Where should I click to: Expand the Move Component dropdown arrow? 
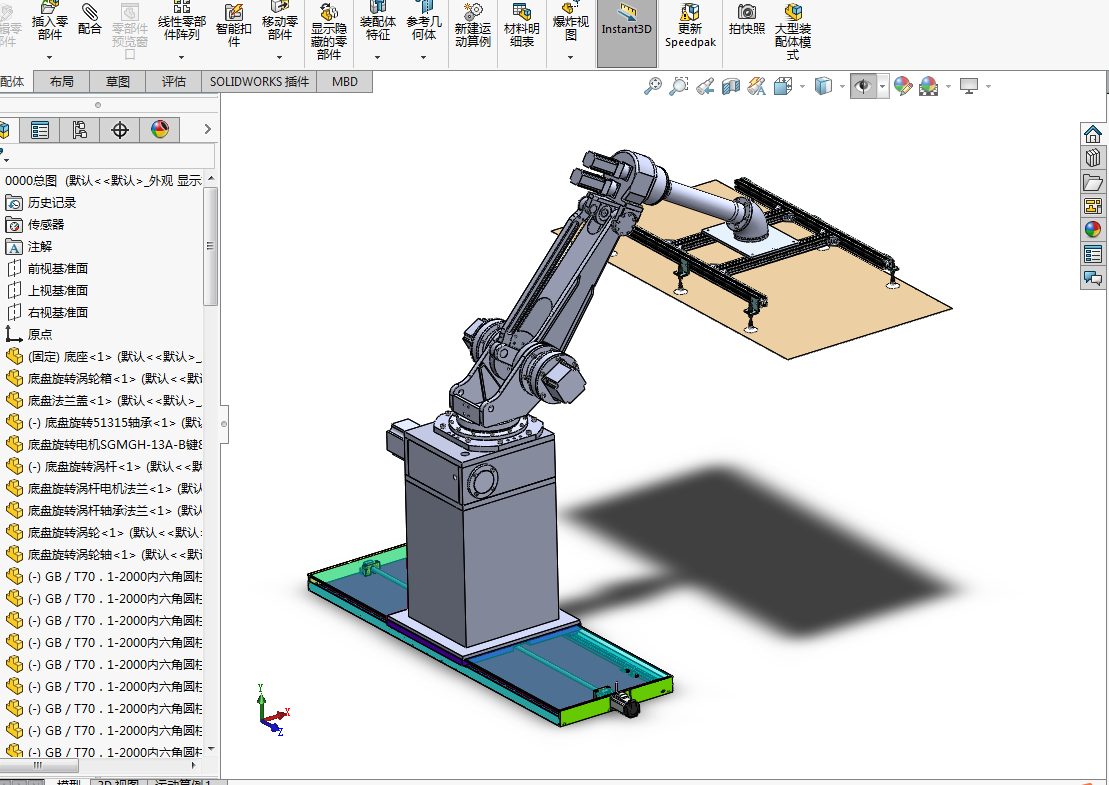tap(279, 57)
